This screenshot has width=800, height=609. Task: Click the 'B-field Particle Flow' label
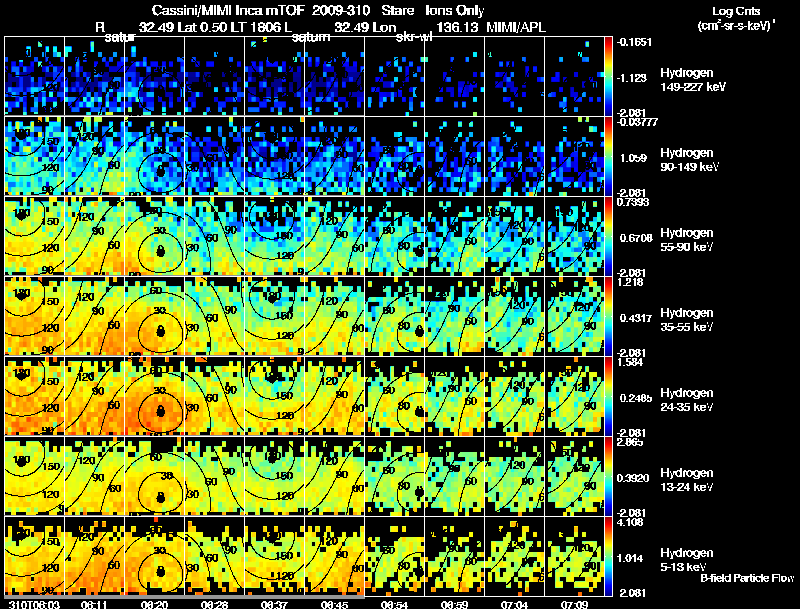pos(747,578)
